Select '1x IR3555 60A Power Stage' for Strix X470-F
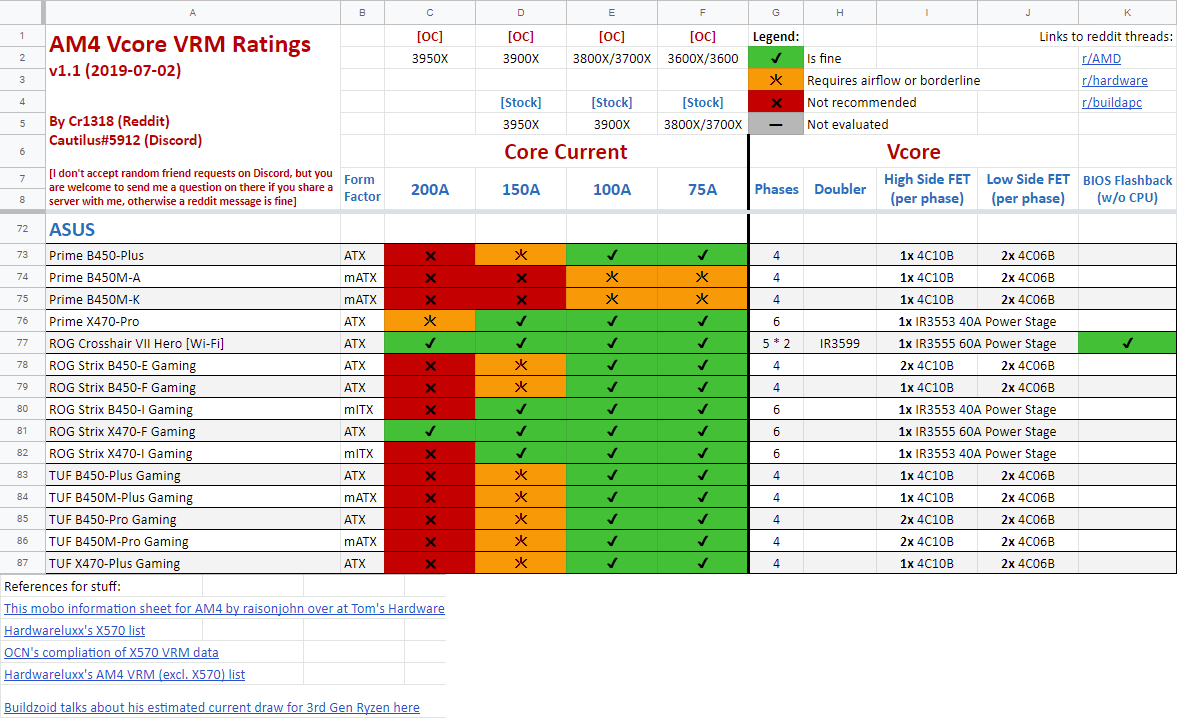The height and width of the screenshot is (718, 1177). point(977,431)
